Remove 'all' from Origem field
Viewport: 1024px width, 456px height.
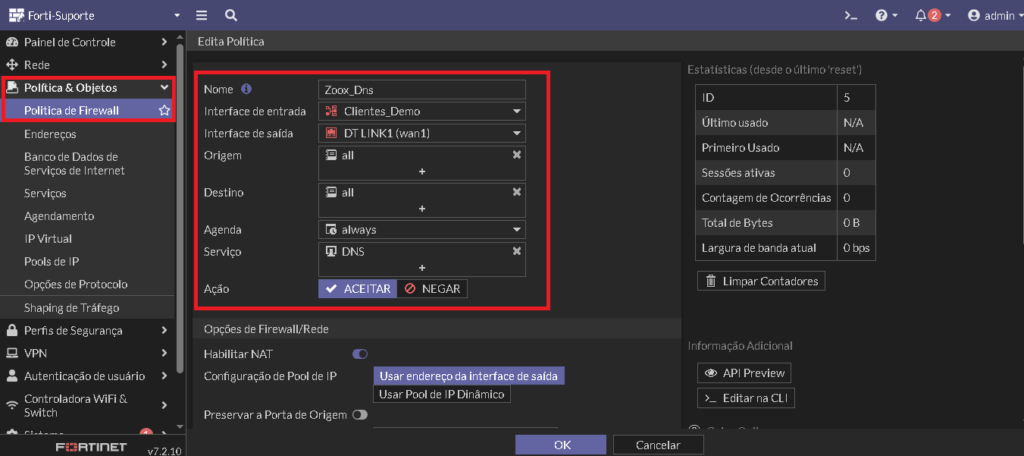click(517, 155)
